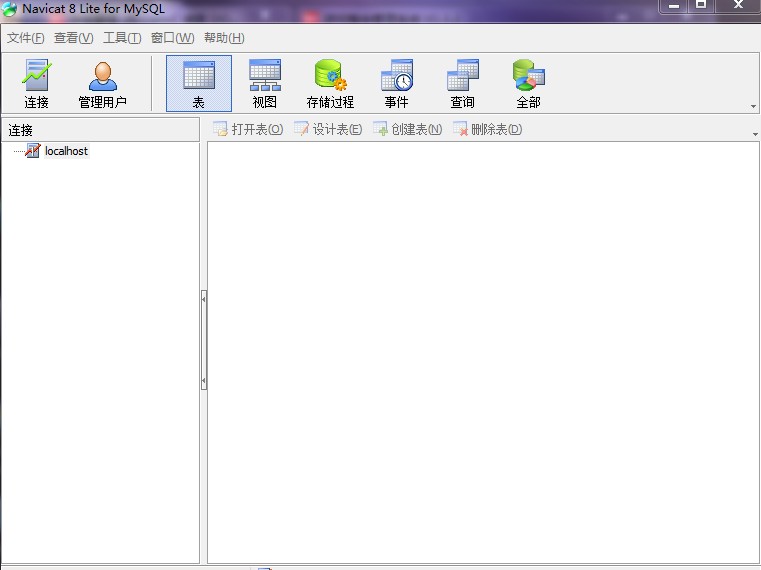
Task: Open the 查看(V) menu
Action: pos(73,38)
